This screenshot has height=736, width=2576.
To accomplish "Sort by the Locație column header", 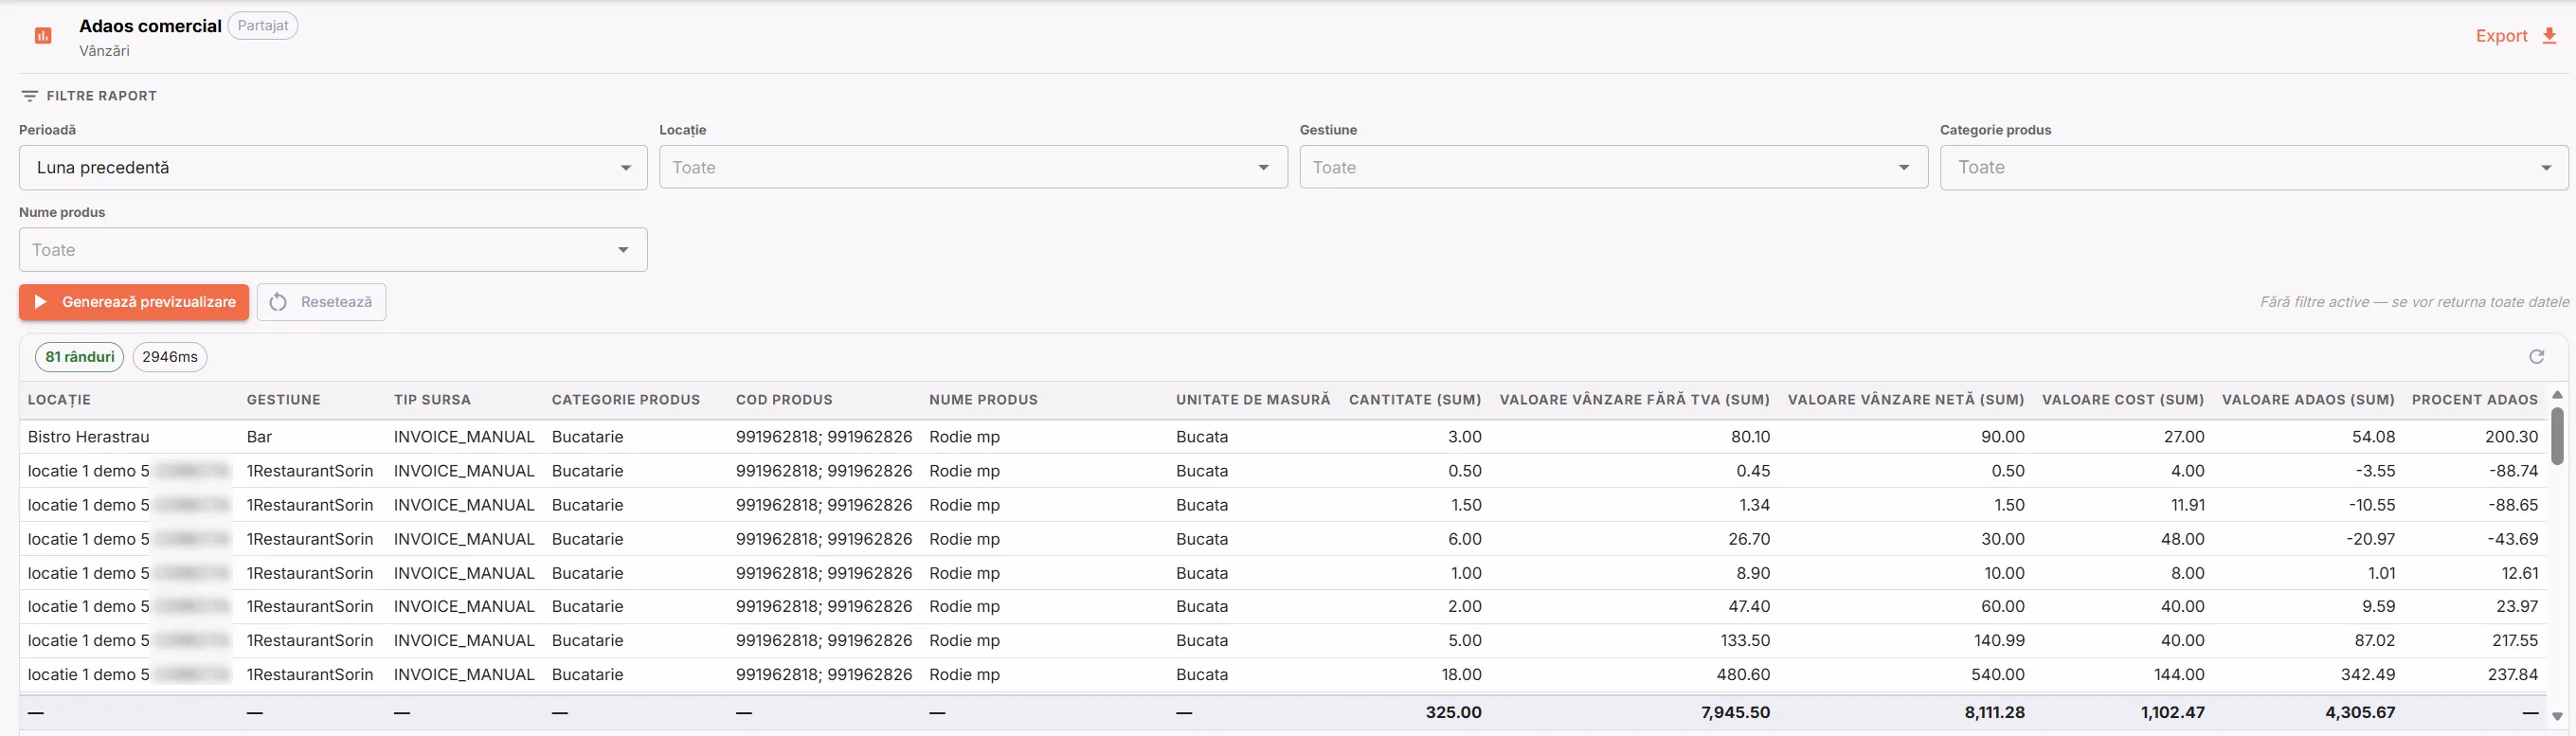I will [x=59, y=400].
